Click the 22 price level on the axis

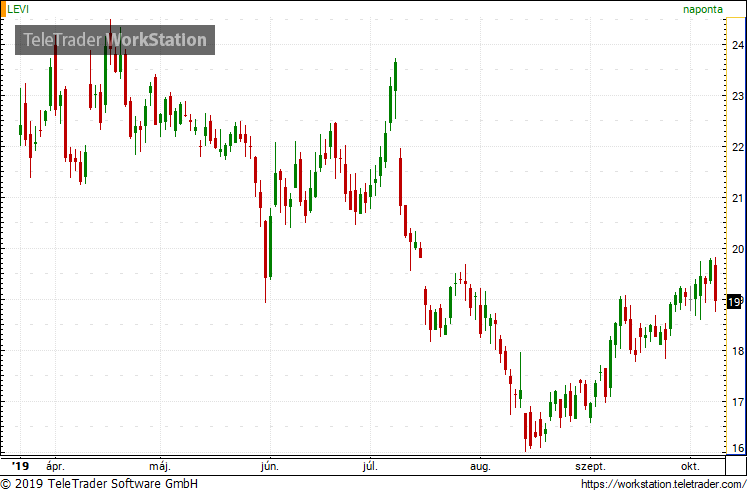coord(738,147)
